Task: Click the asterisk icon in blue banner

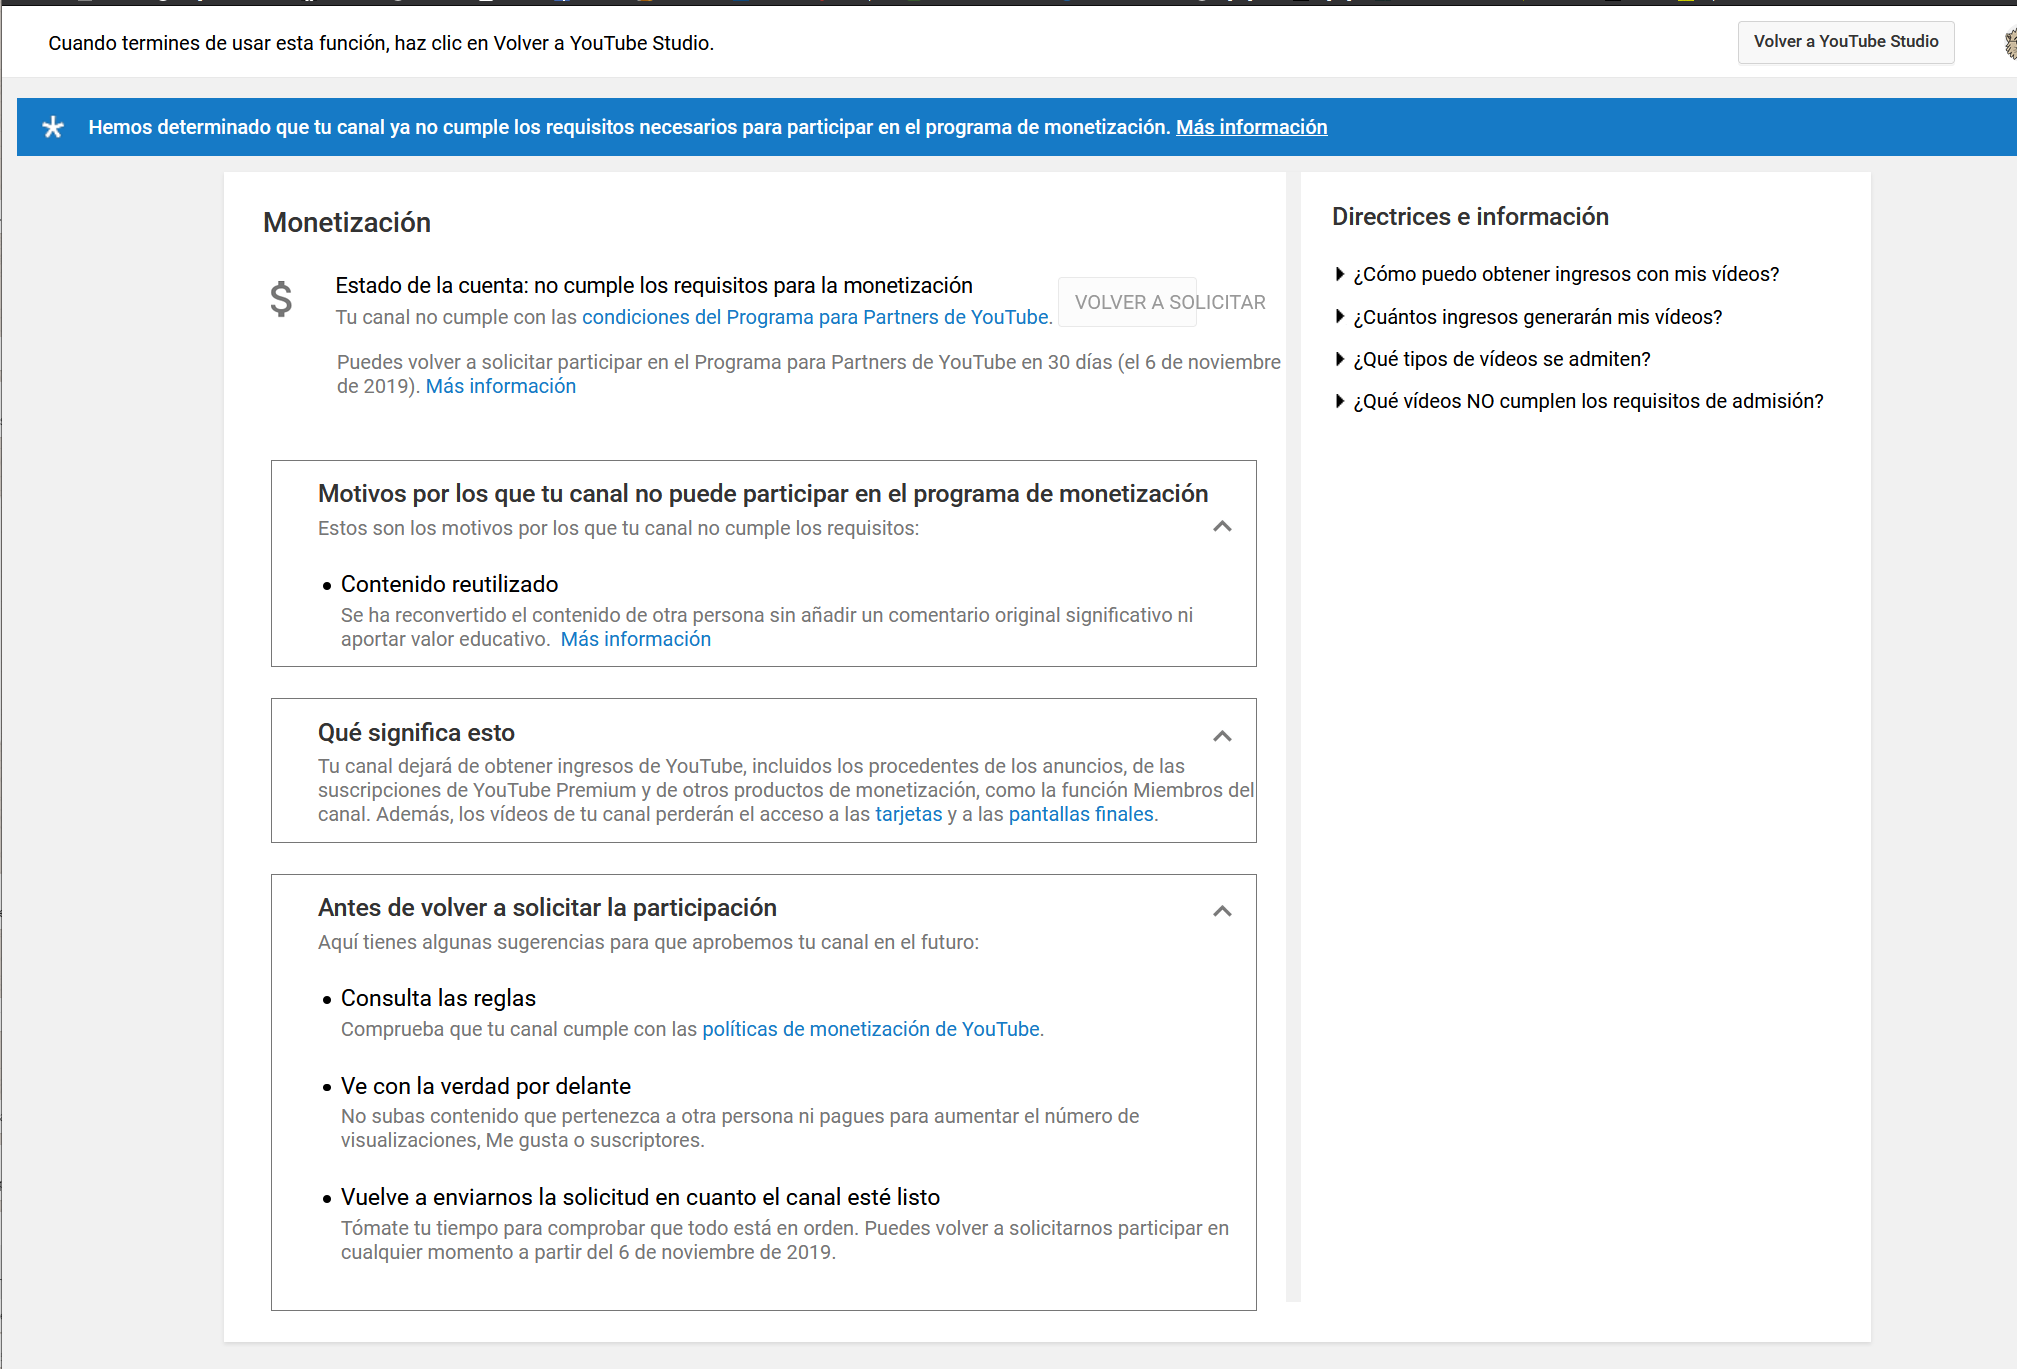Action: point(53,127)
